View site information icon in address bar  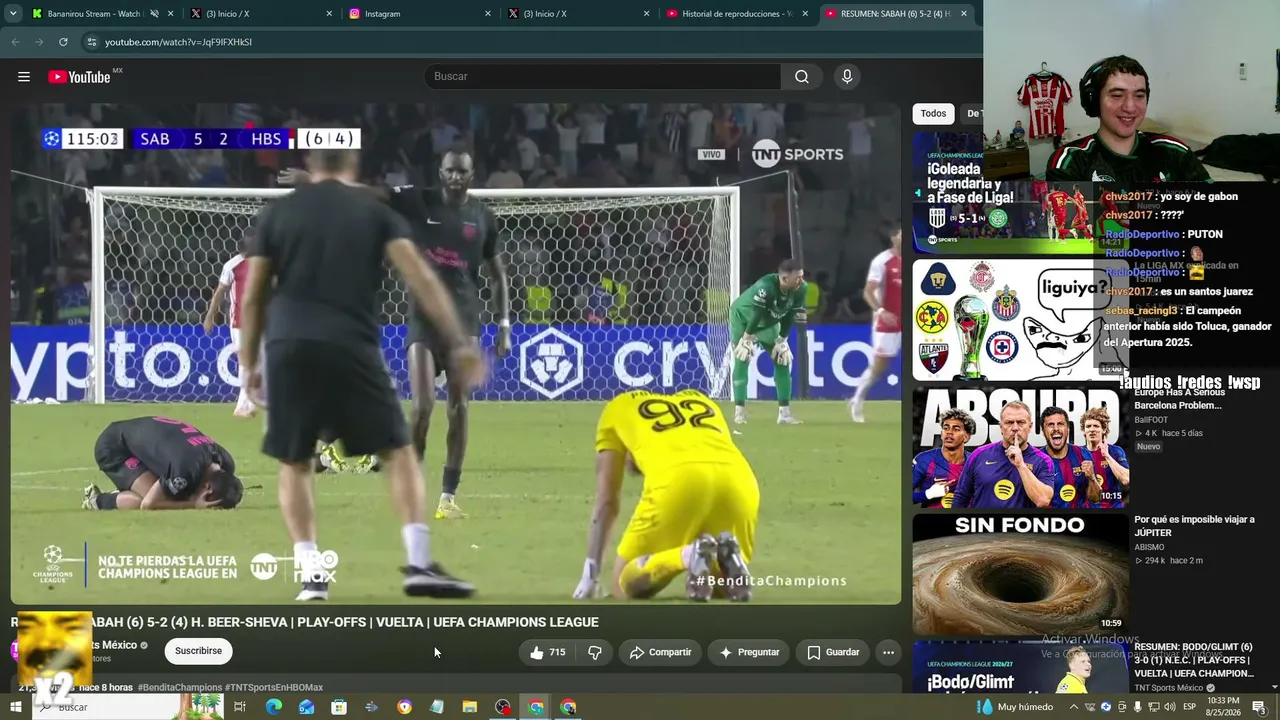[92, 42]
